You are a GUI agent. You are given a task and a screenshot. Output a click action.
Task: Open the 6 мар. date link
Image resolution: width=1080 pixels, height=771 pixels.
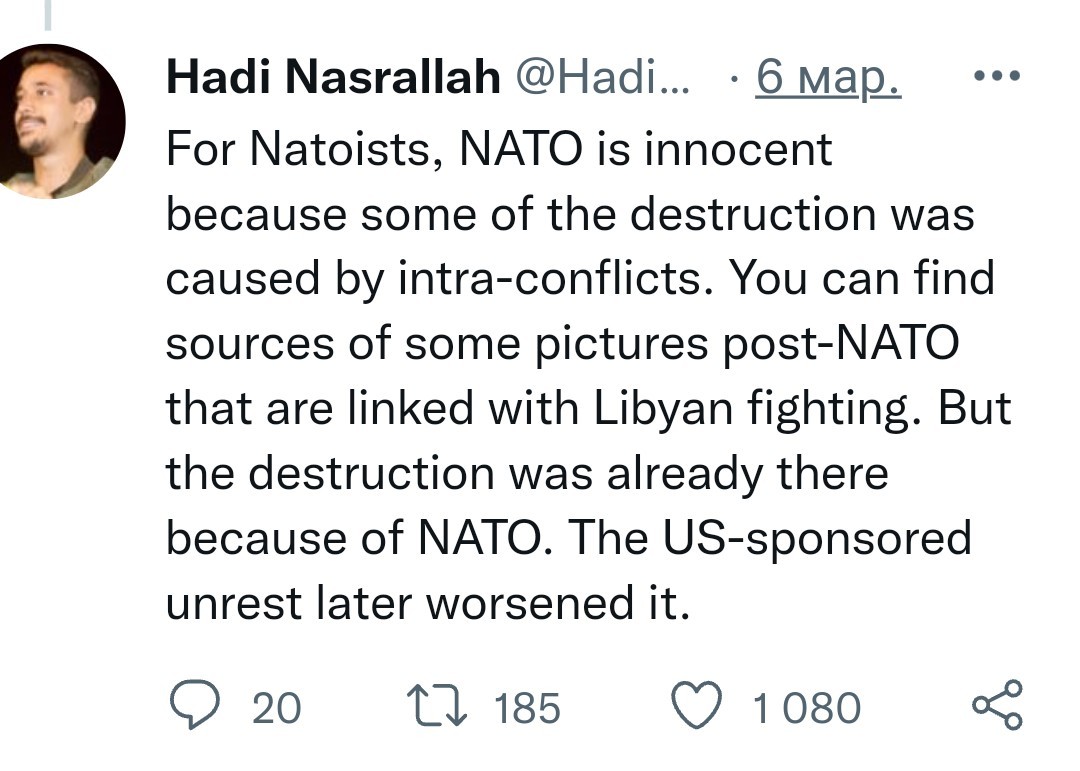[828, 77]
